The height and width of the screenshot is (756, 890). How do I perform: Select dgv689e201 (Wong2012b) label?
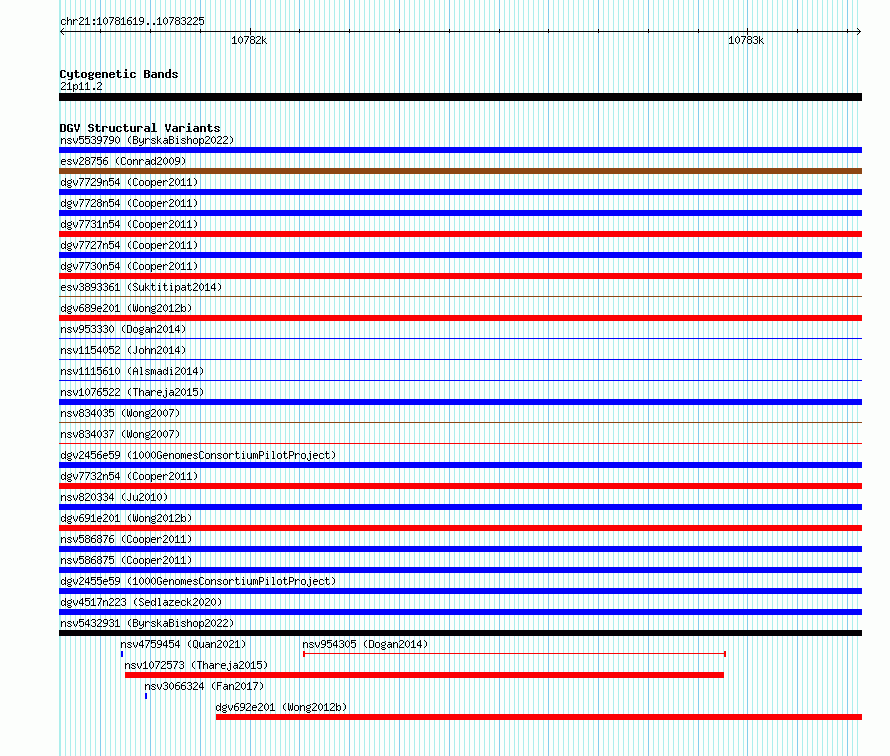click(x=126, y=308)
